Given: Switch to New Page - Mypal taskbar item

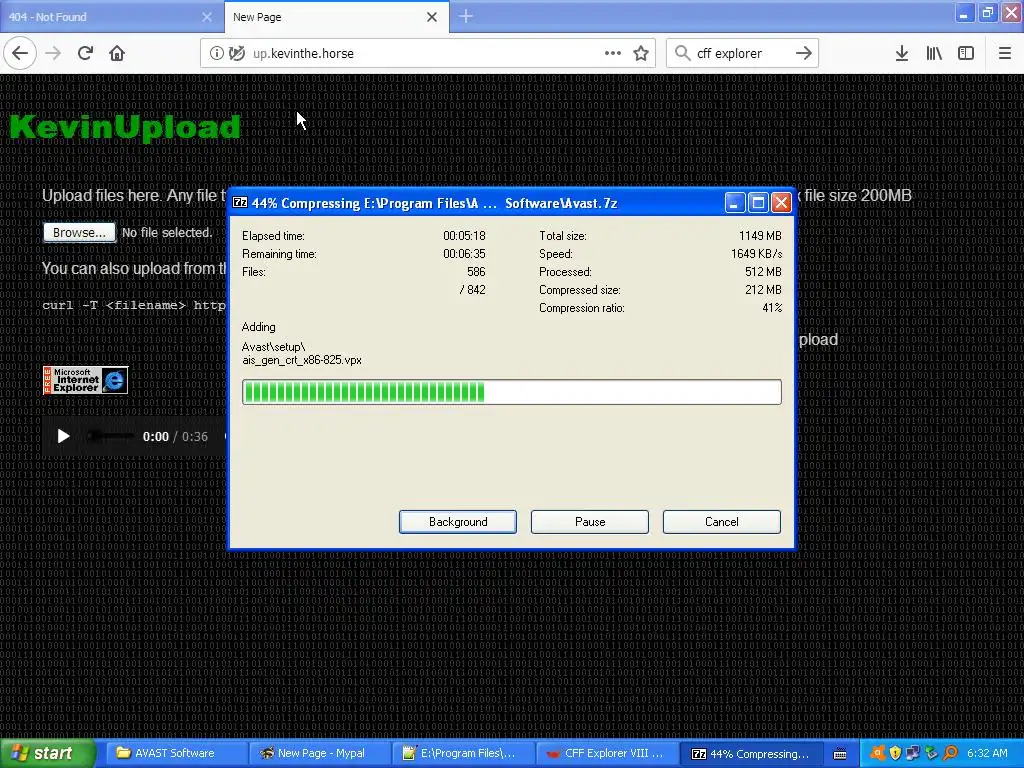Looking at the screenshot, I should [320, 753].
